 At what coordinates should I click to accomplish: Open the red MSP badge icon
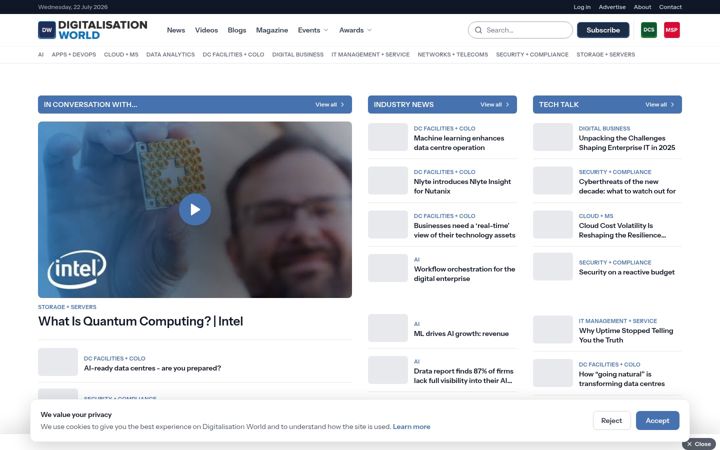(671, 30)
